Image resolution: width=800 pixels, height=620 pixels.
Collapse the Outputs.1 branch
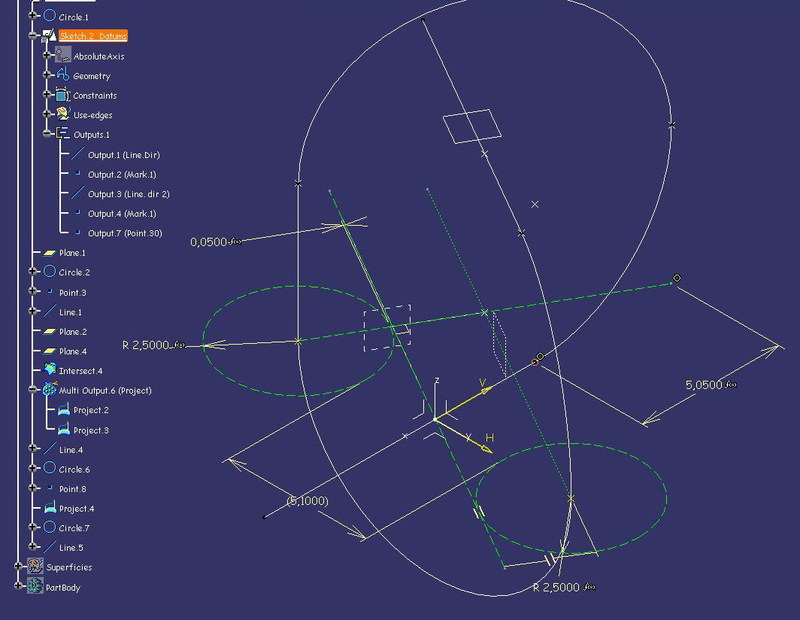point(47,134)
